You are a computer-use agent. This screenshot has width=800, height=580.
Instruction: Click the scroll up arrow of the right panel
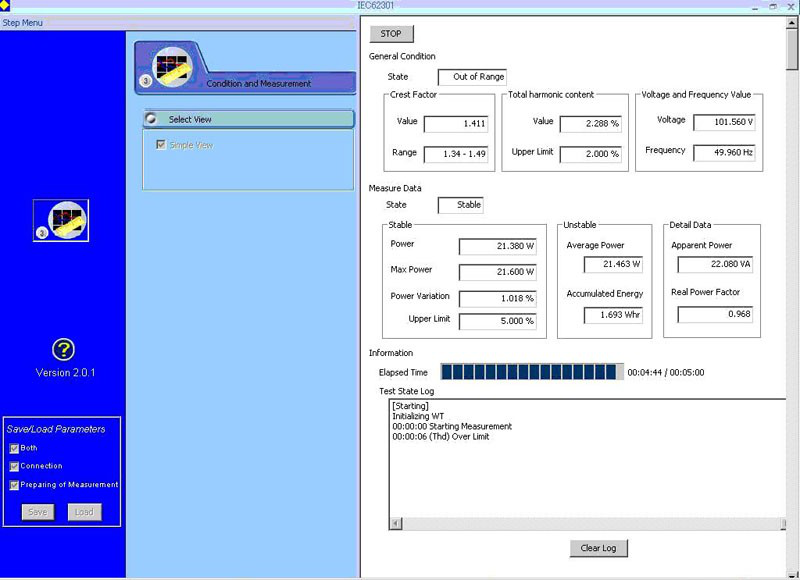pyautogui.click(x=792, y=22)
